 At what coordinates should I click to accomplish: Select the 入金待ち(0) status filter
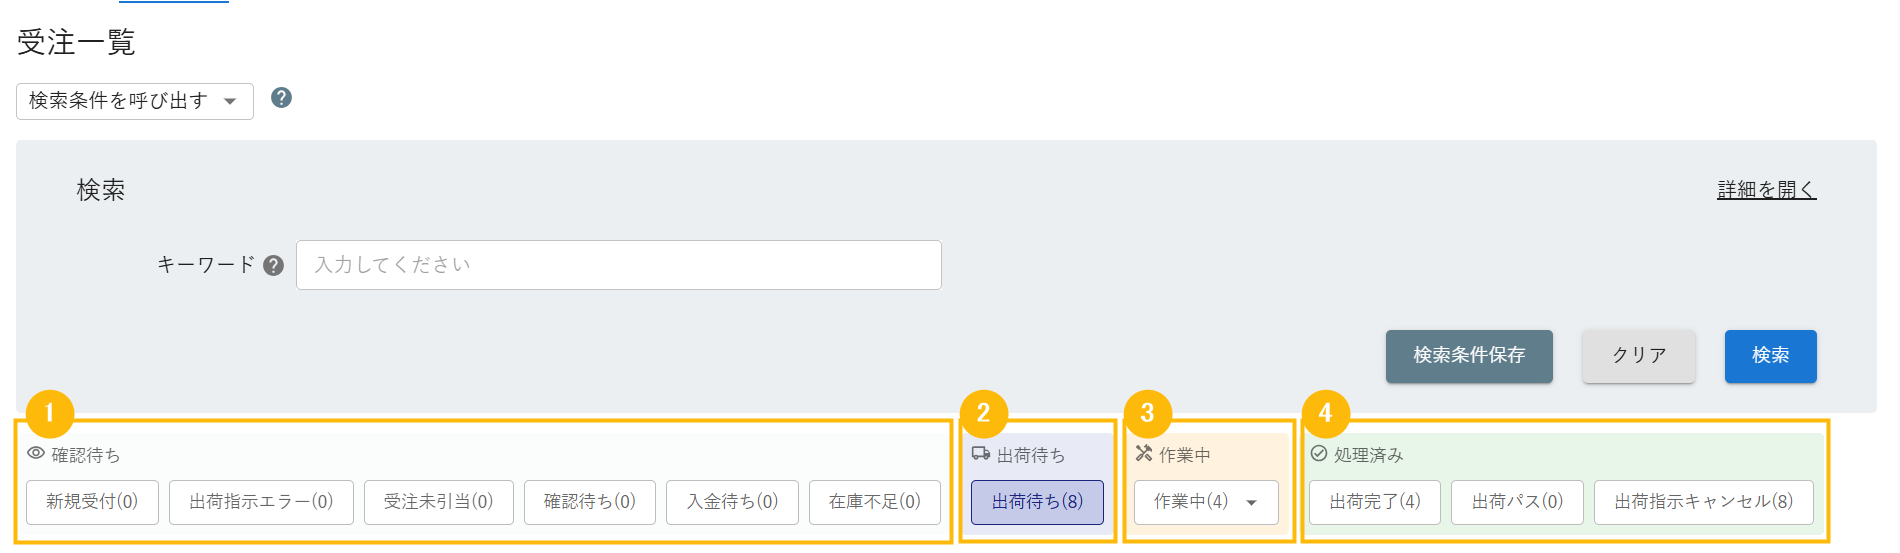[x=732, y=502]
